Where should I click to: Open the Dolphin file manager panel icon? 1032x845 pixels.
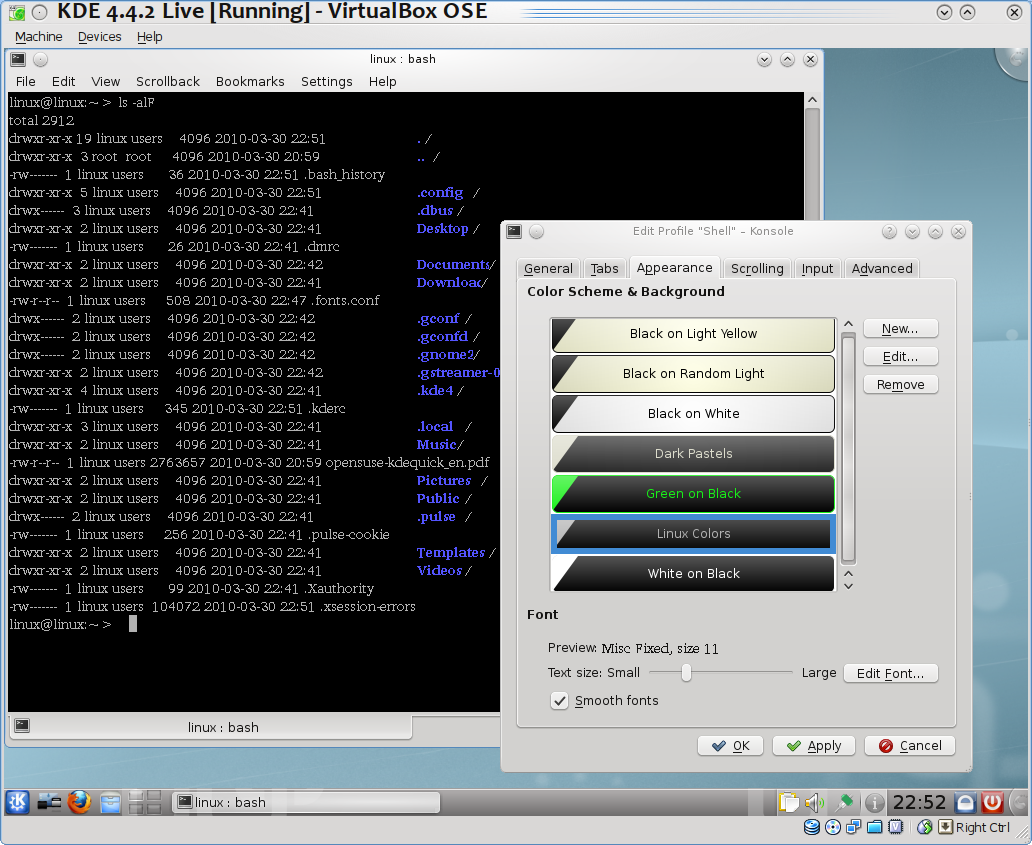click(111, 802)
